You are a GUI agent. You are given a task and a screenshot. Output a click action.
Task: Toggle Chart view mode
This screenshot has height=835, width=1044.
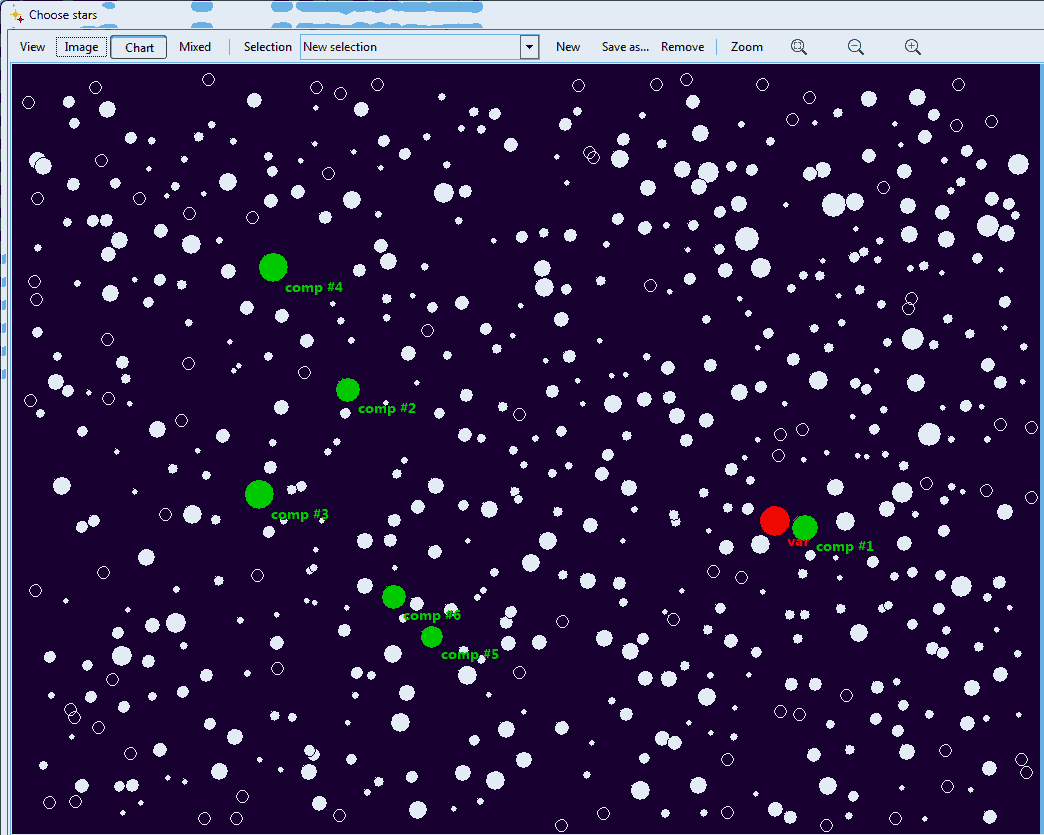(139, 47)
